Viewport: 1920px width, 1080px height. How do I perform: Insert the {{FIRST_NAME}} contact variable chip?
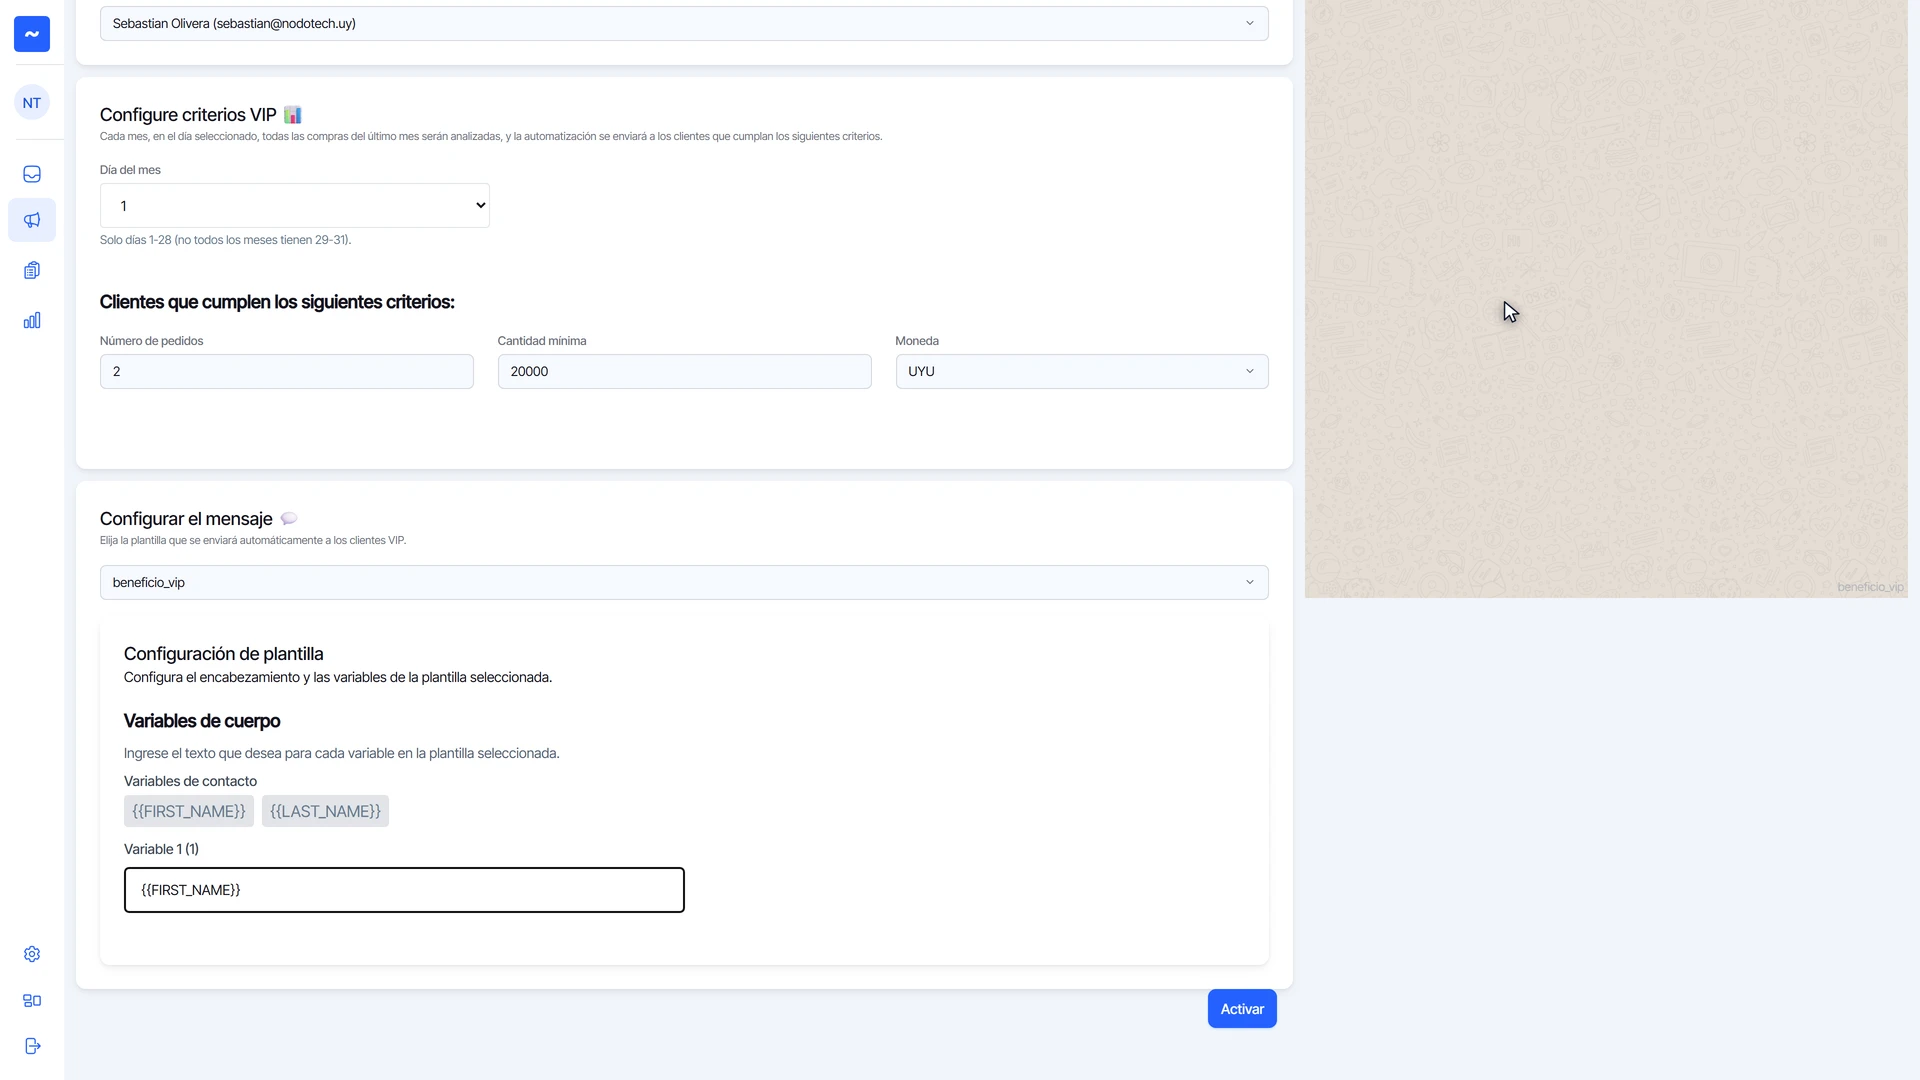[189, 811]
